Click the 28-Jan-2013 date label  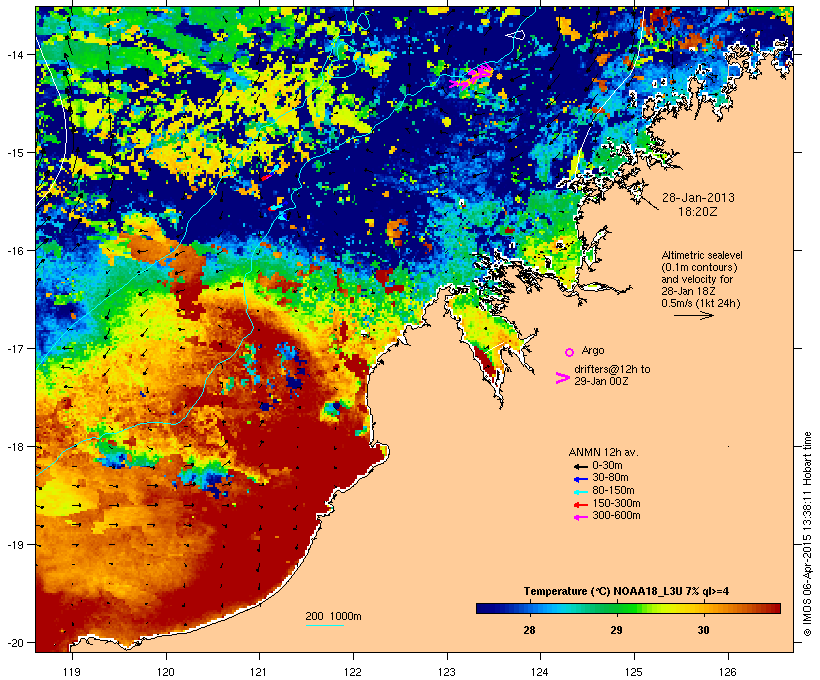coord(698,198)
